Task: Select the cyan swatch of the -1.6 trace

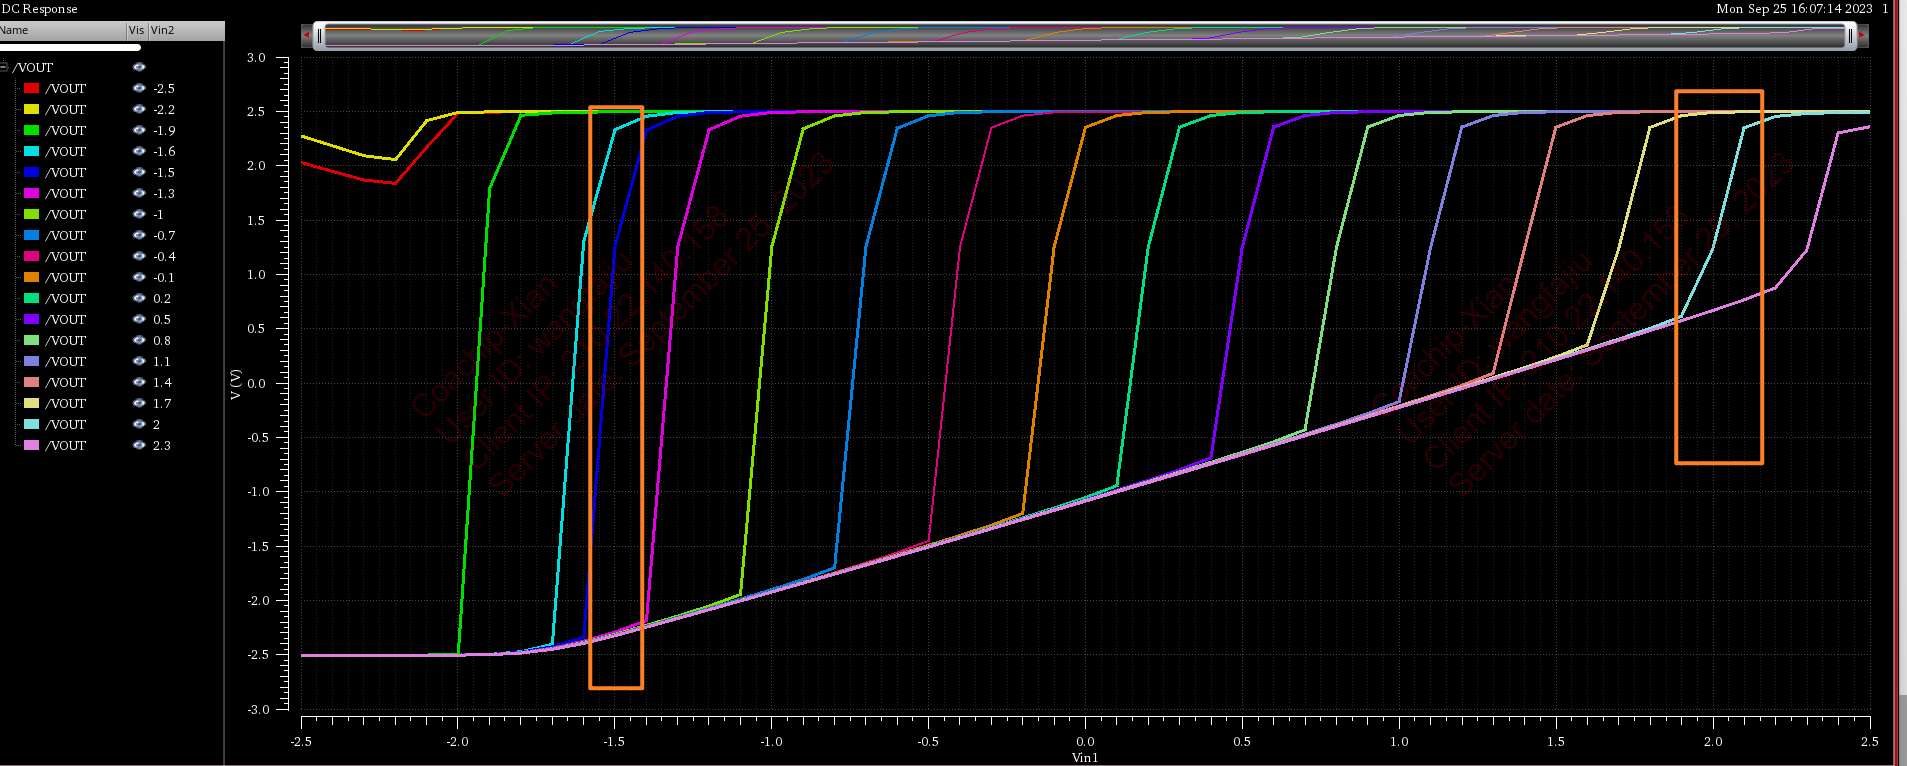Action: tap(32, 151)
